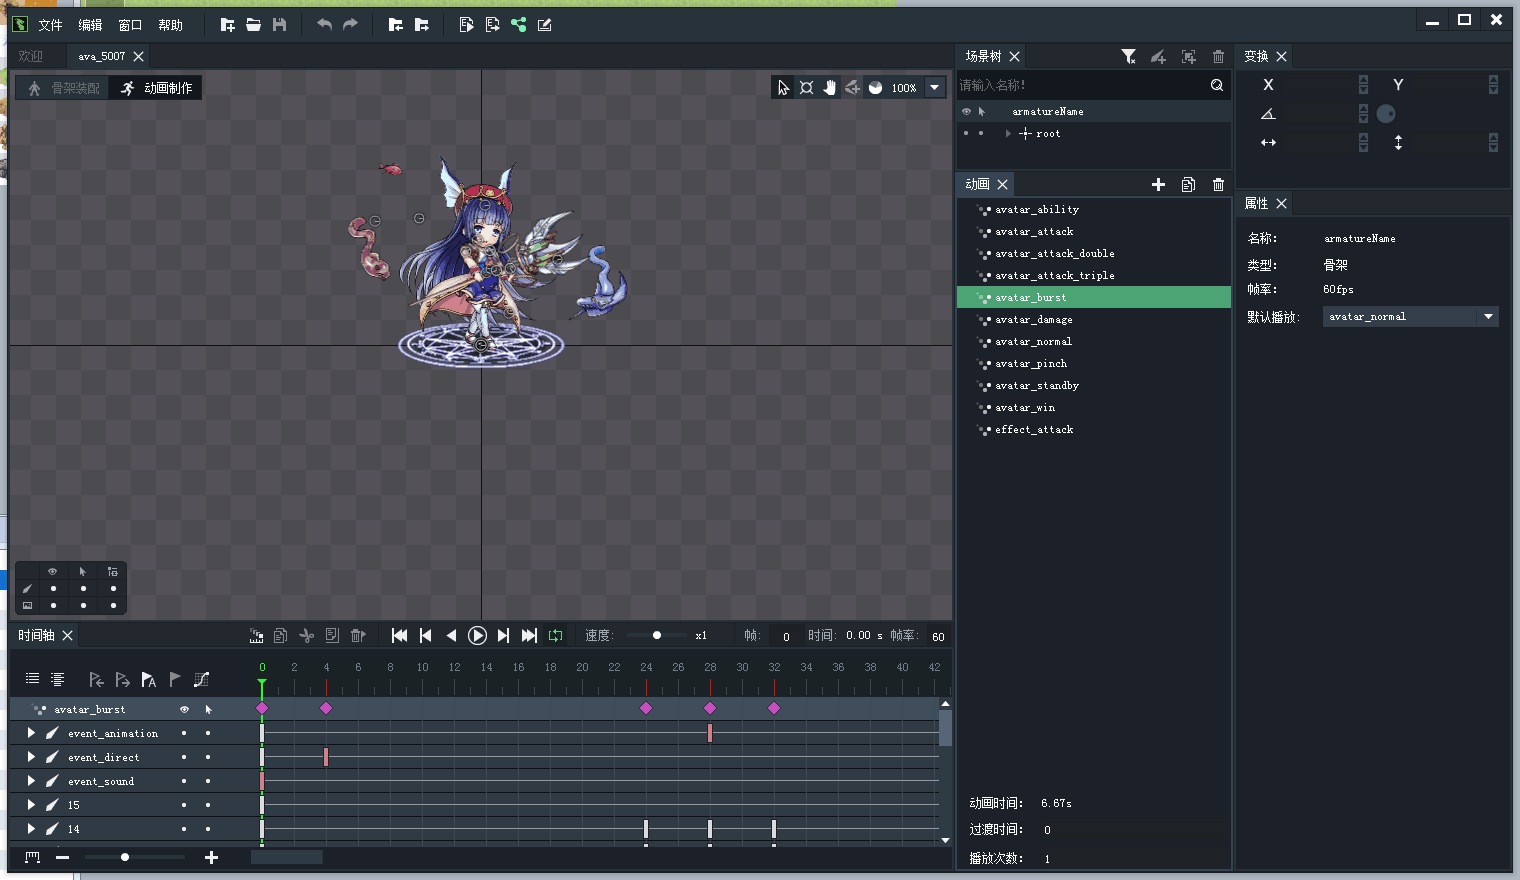This screenshot has width=1520, height=880.
Task: Open the 编辑 menu
Action: (90, 25)
